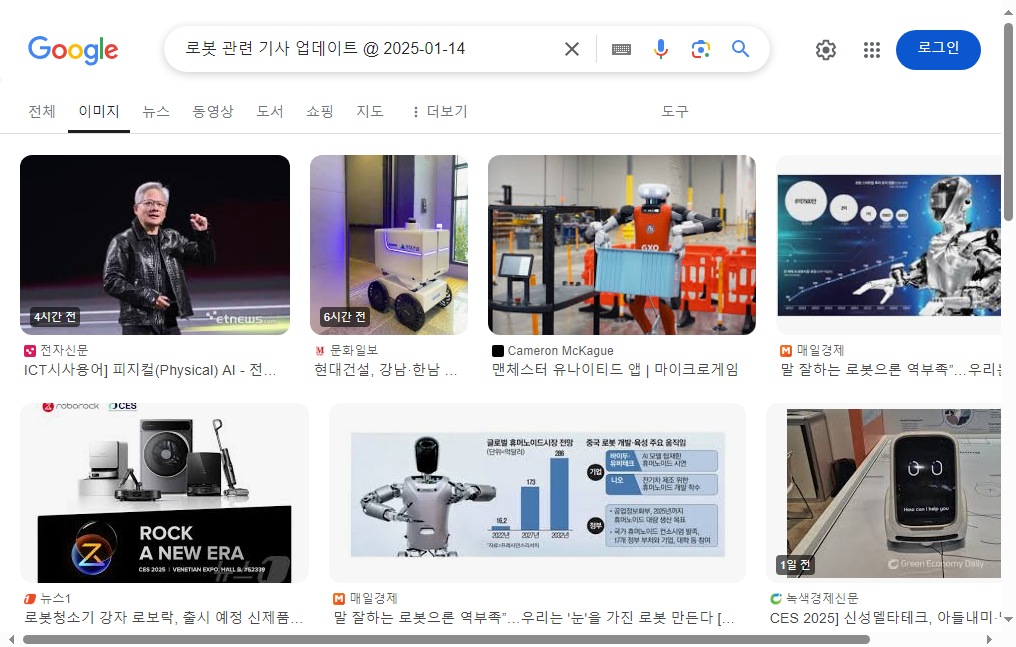This screenshot has height=647, width=1016.
Task: Open the ICT시사용어 피지컬 AI title link
Action: point(150,370)
